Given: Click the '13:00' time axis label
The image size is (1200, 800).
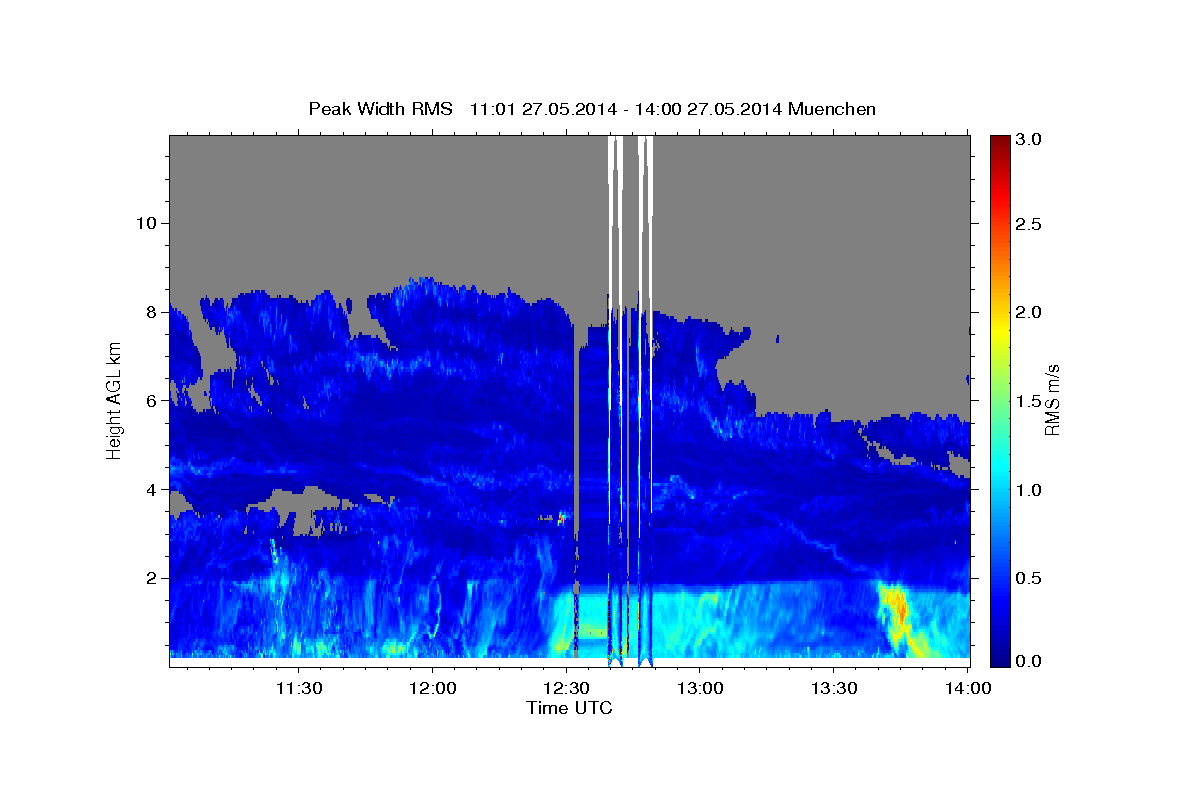Looking at the screenshot, I should (x=699, y=688).
